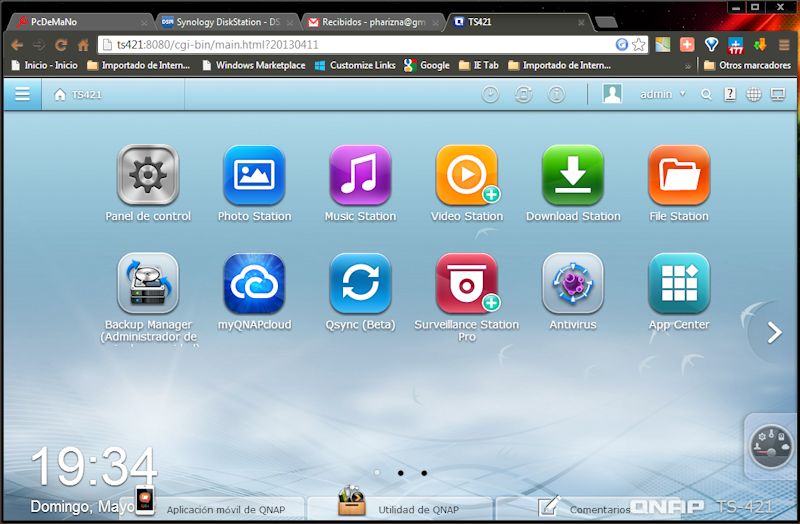Open Utilidad de QNAP link
This screenshot has height=524, width=800.
coord(418,509)
